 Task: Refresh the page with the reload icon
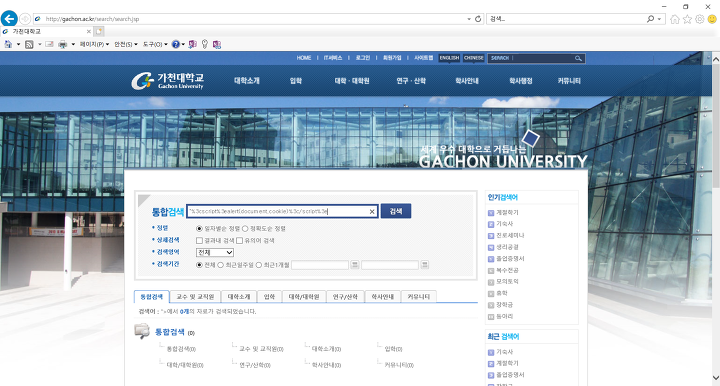pyautogui.click(x=478, y=19)
